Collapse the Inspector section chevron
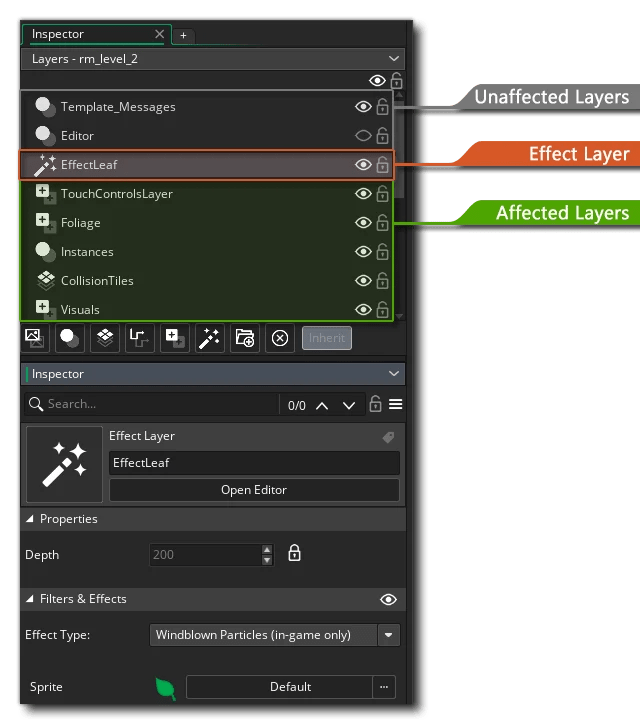 click(393, 374)
